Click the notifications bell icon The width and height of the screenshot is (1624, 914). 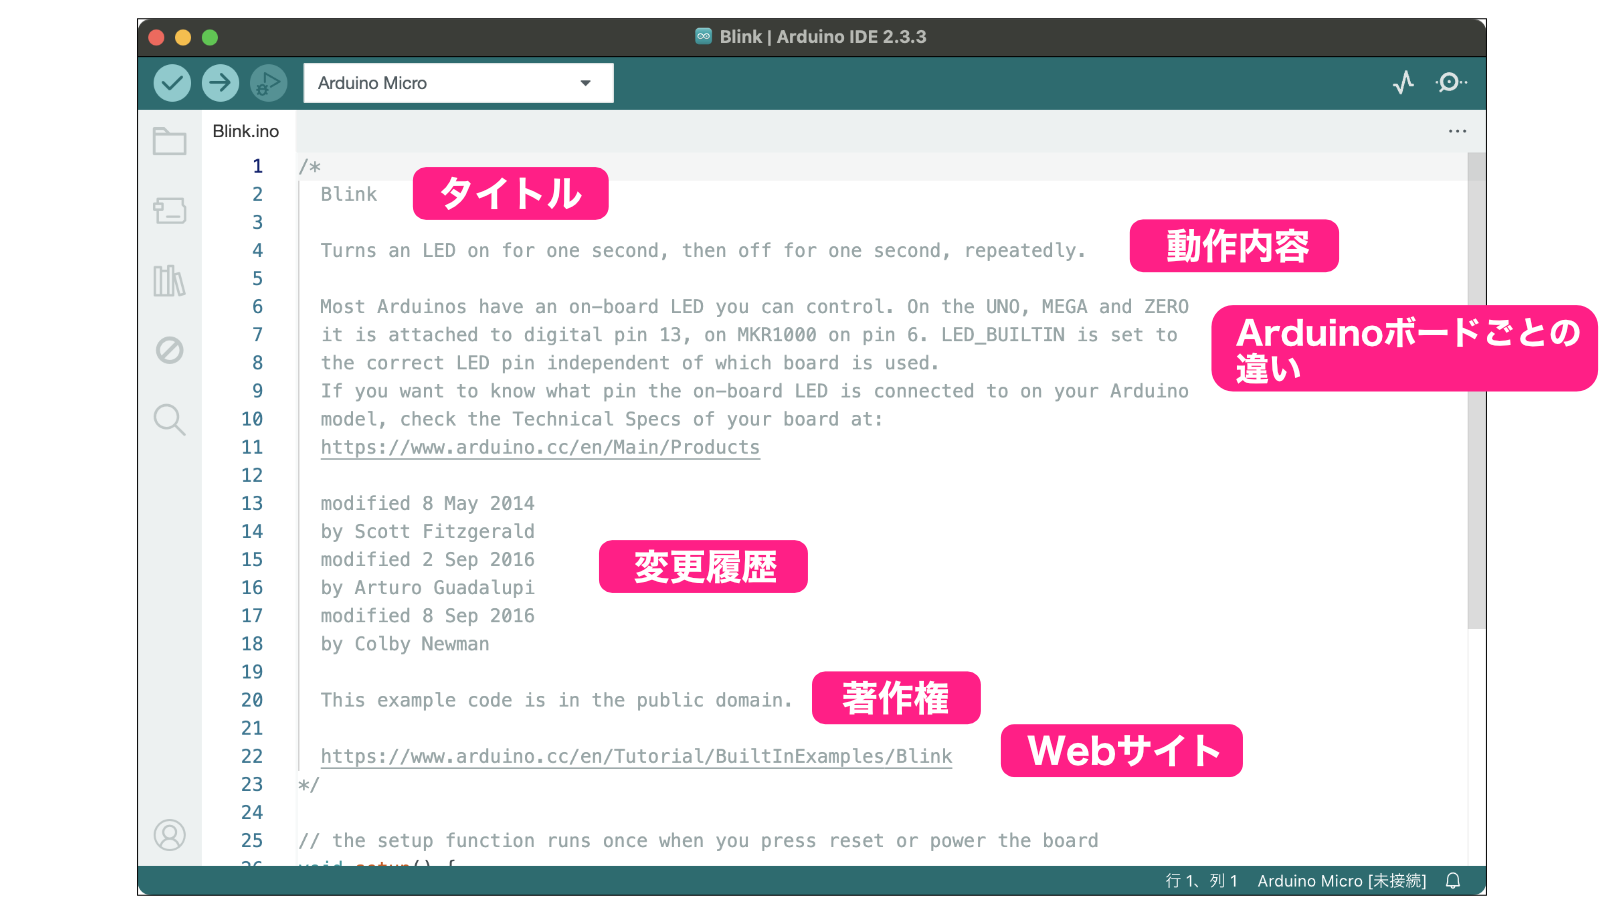(x=1453, y=881)
